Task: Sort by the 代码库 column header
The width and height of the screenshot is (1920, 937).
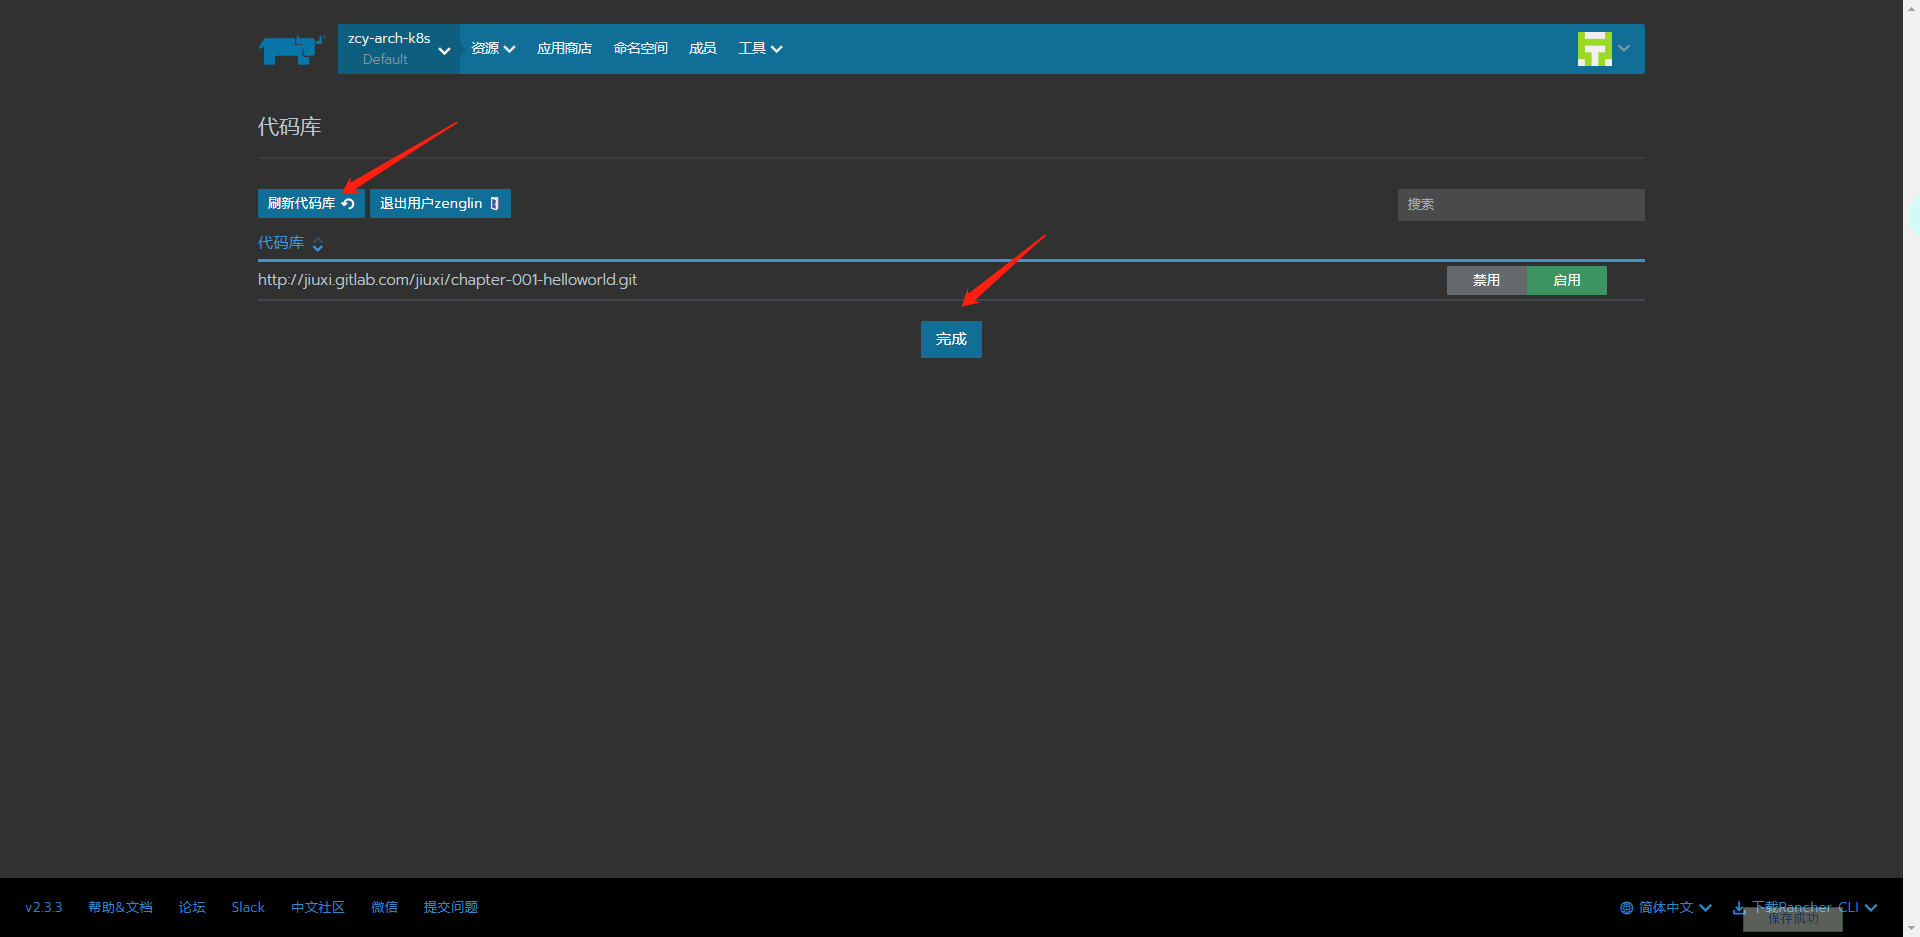Action: [x=290, y=243]
